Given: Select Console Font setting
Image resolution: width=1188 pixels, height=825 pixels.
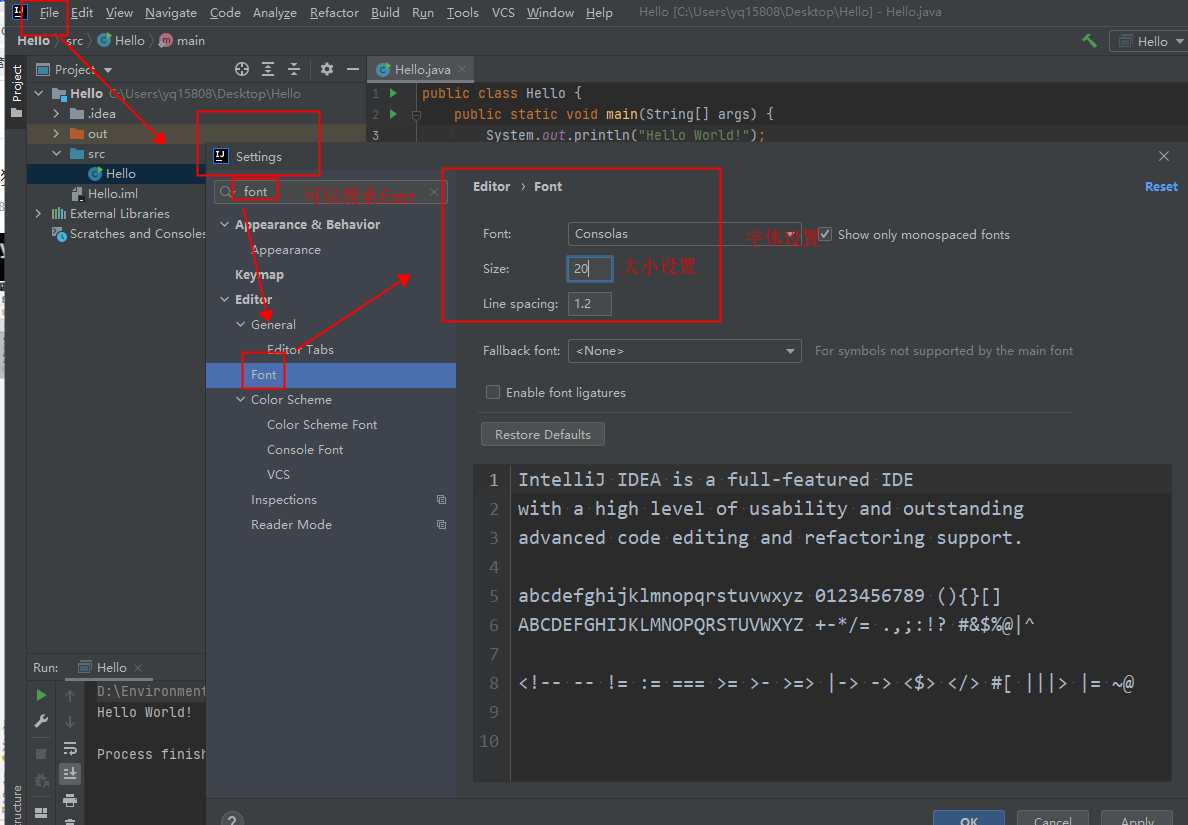Looking at the screenshot, I should [305, 449].
